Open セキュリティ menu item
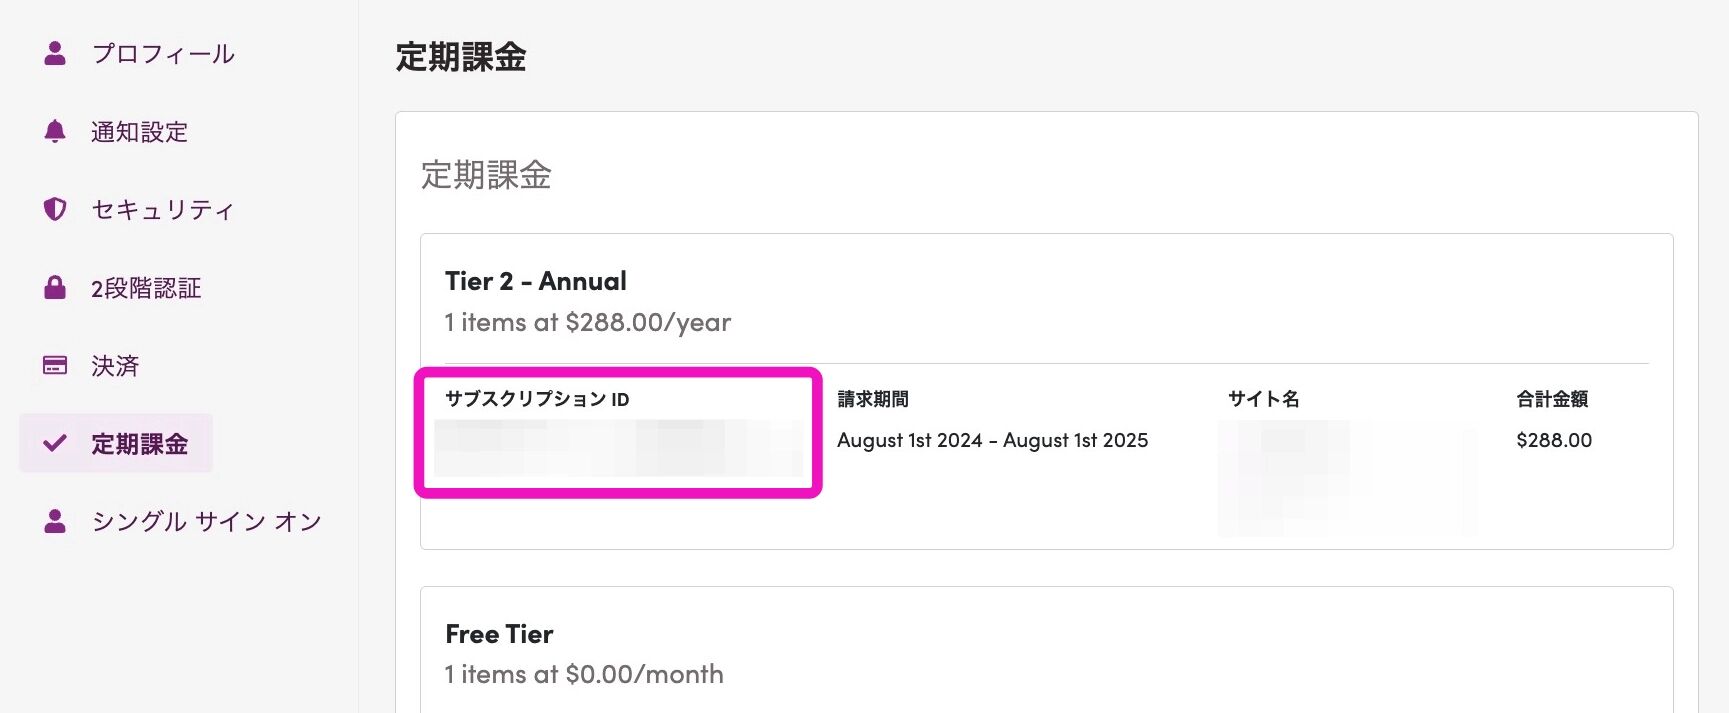The height and width of the screenshot is (713, 1729). point(163,210)
